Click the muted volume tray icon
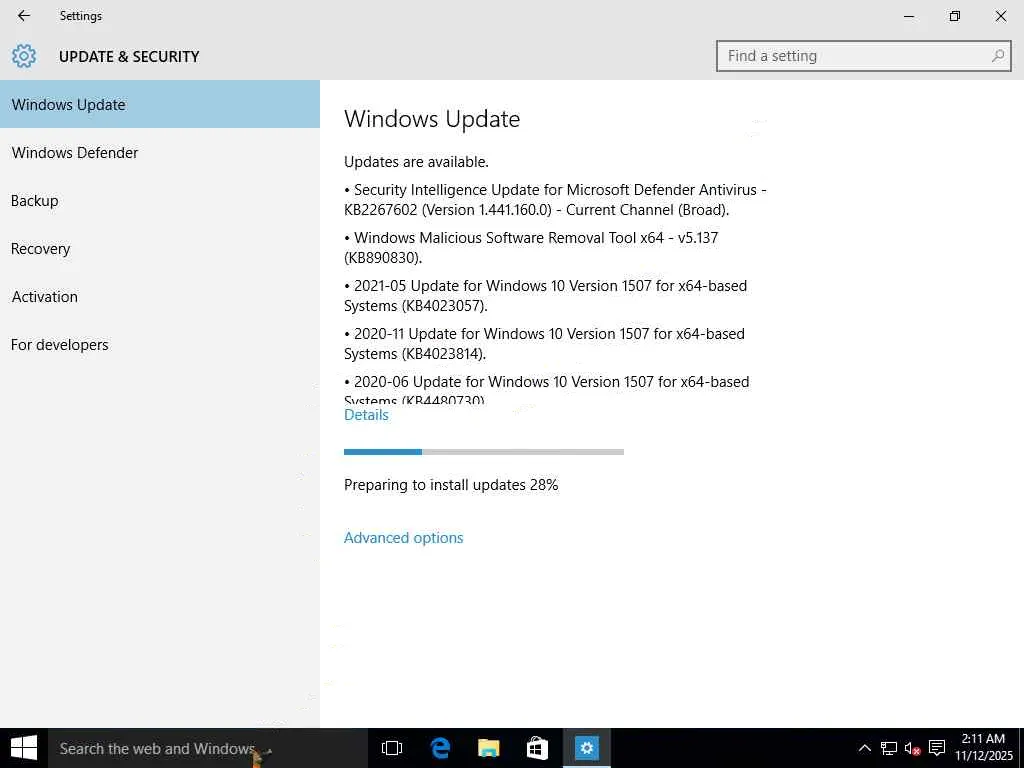Image resolution: width=1024 pixels, height=768 pixels. click(912, 748)
